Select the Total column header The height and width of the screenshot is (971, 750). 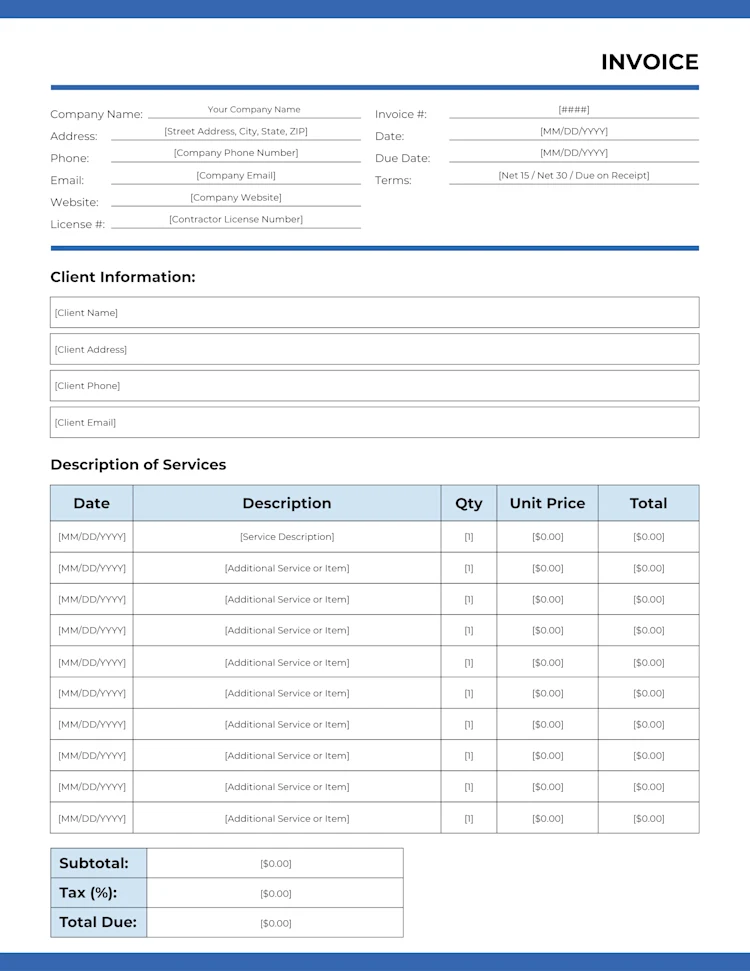[648, 503]
